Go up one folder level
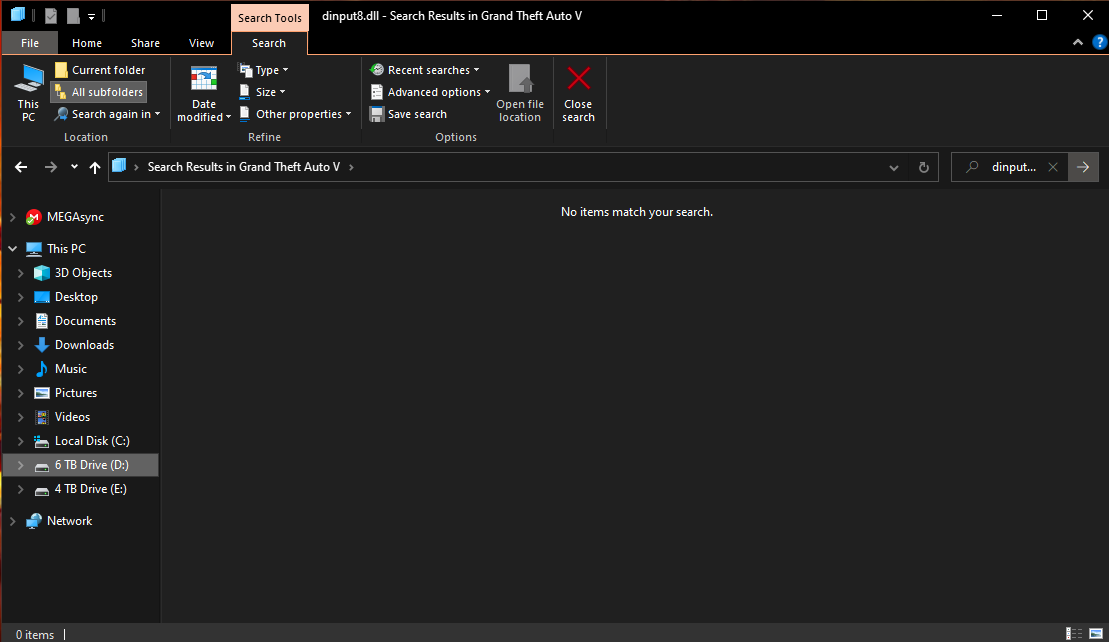 tap(95, 167)
